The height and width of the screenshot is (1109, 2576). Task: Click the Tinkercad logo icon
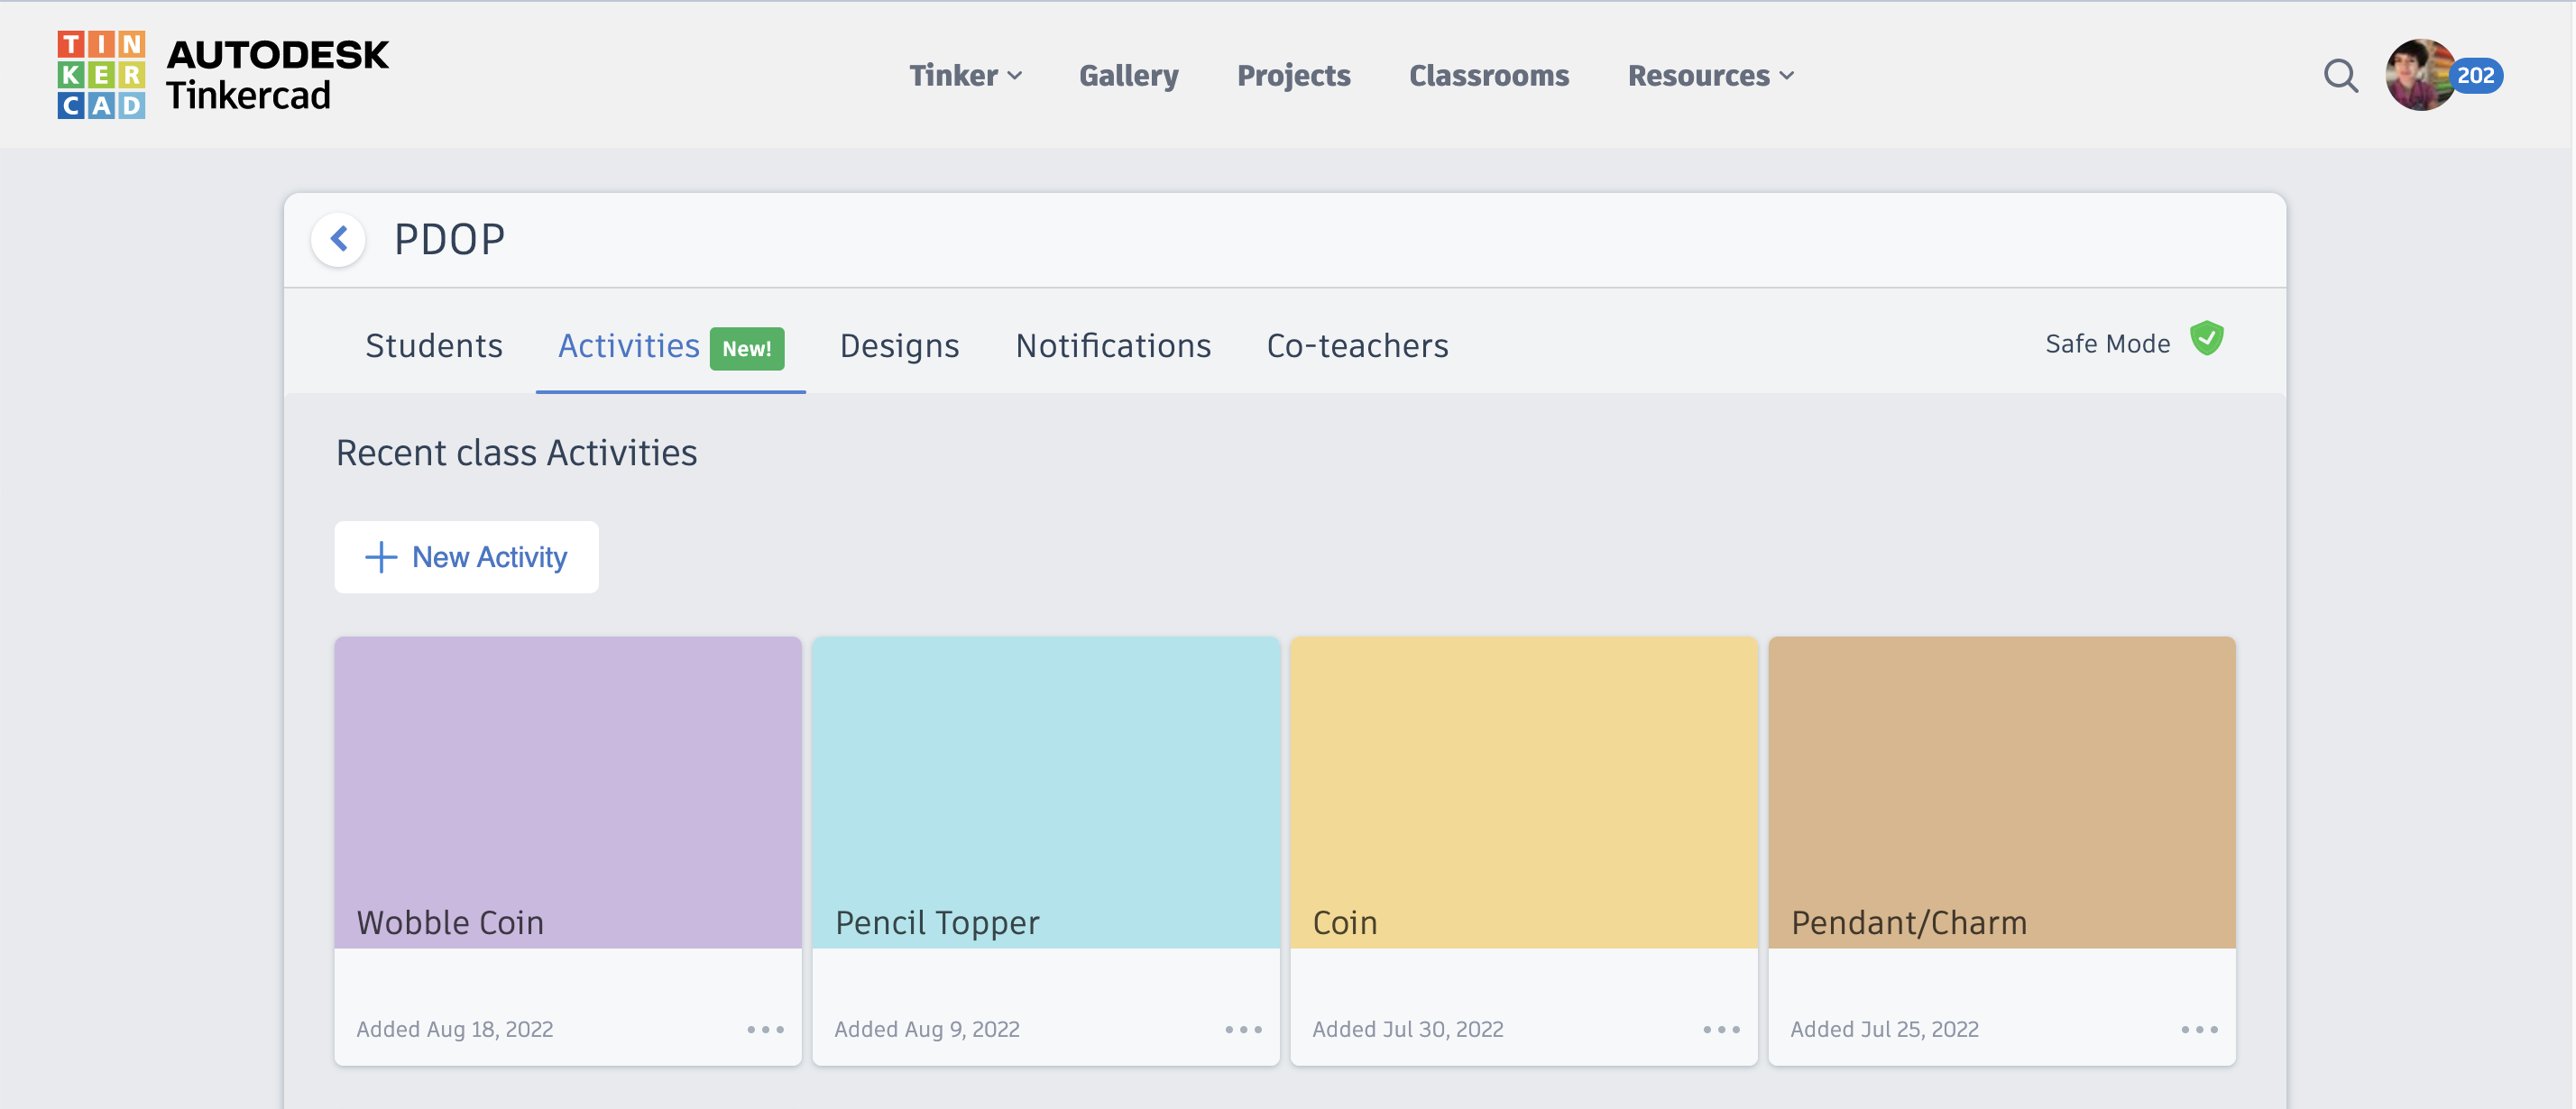pos(101,75)
